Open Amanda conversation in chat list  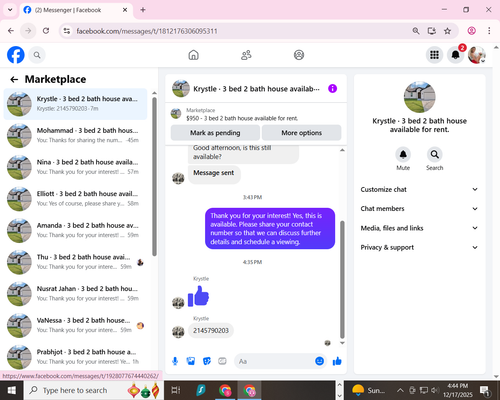pyautogui.click(x=75, y=230)
